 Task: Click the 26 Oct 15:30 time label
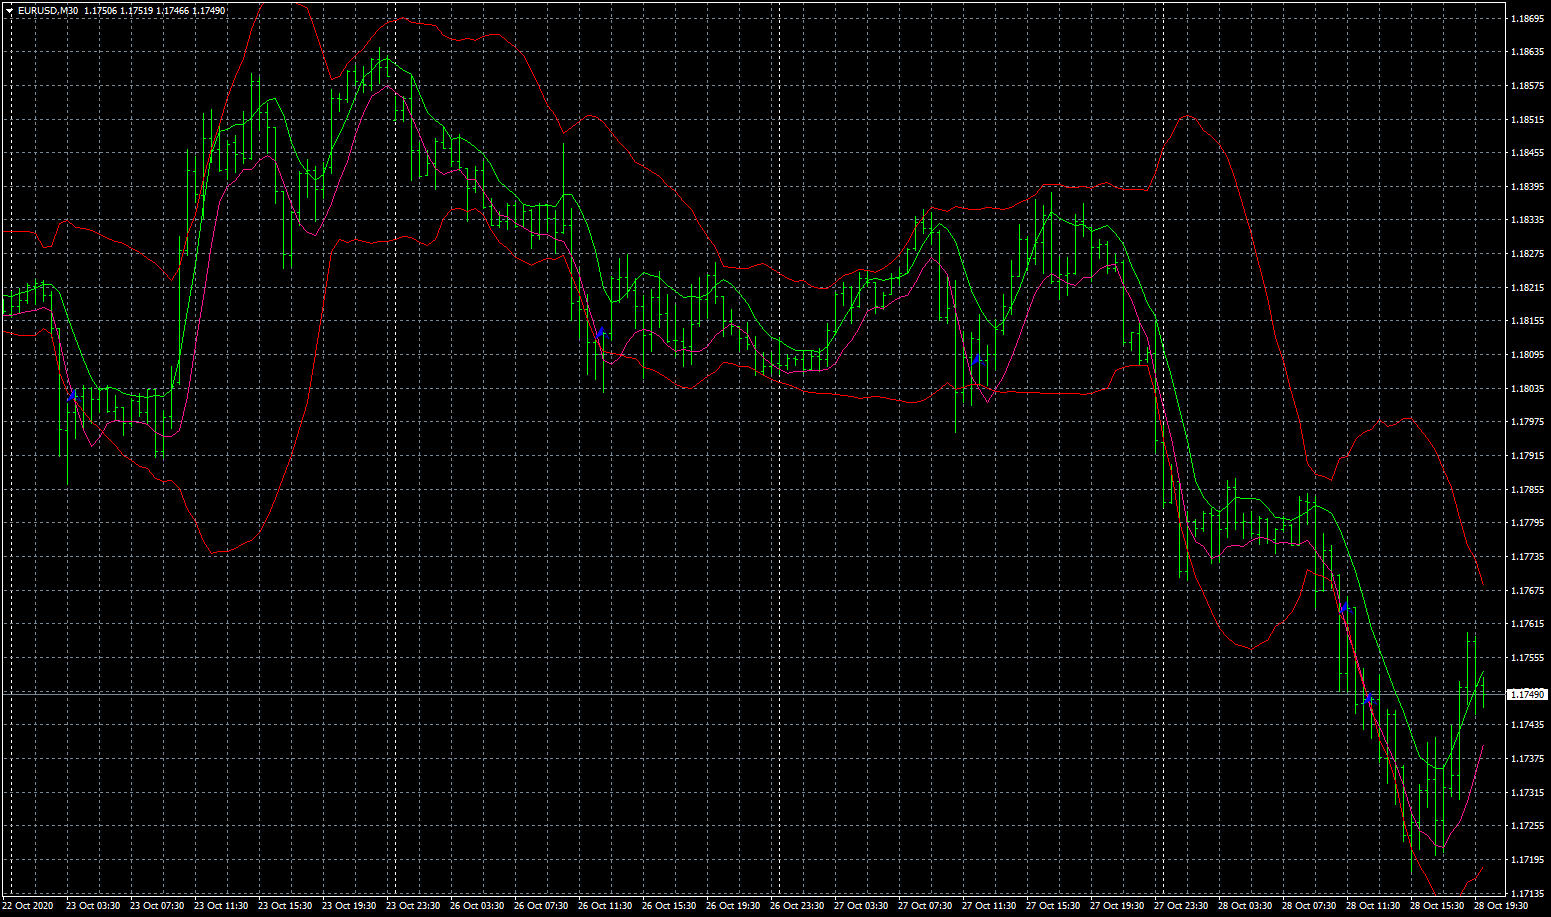[x=669, y=906]
